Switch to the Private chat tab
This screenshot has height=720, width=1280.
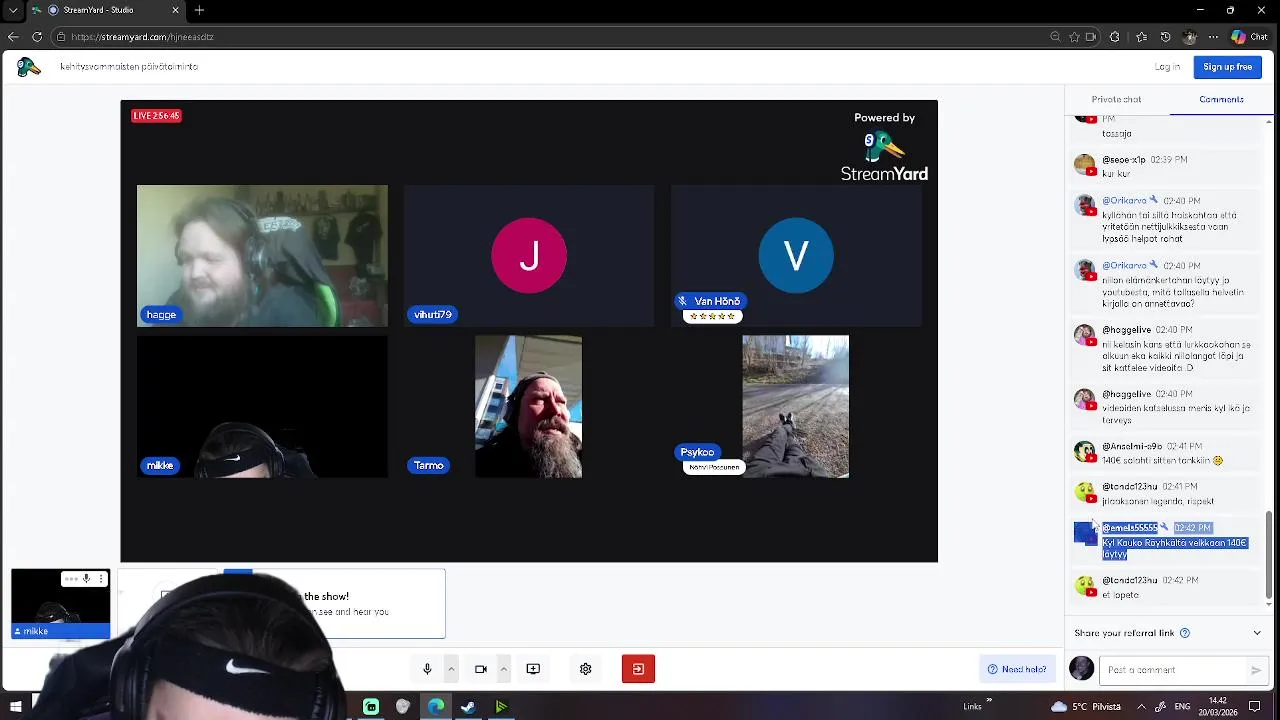[x=1116, y=99]
